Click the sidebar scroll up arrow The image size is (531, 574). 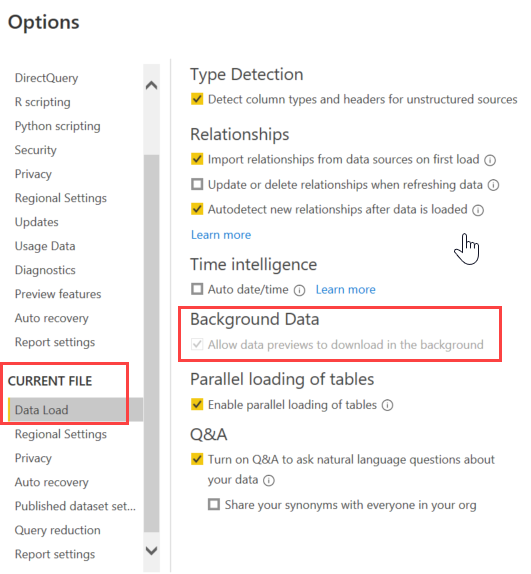click(151, 86)
